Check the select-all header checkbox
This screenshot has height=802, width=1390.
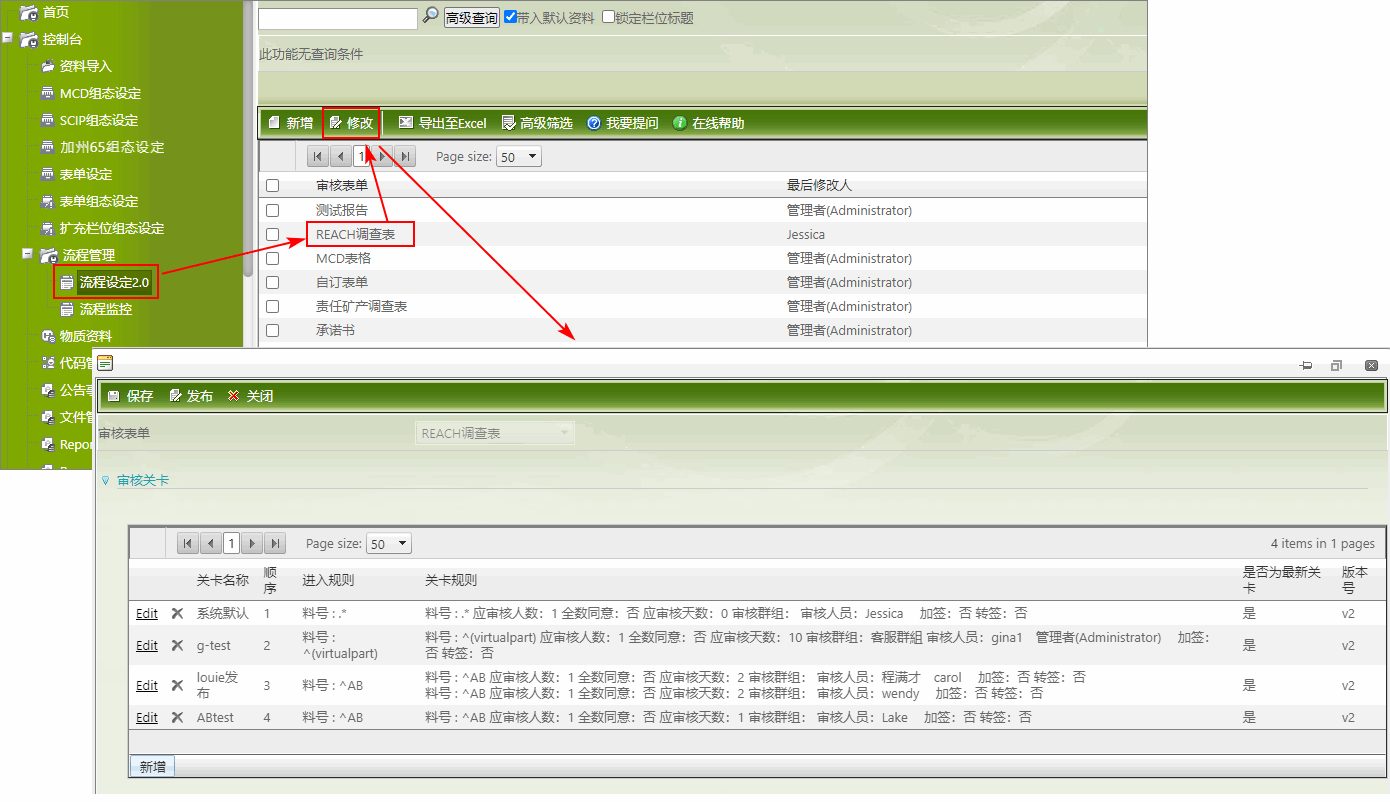click(272, 186)
